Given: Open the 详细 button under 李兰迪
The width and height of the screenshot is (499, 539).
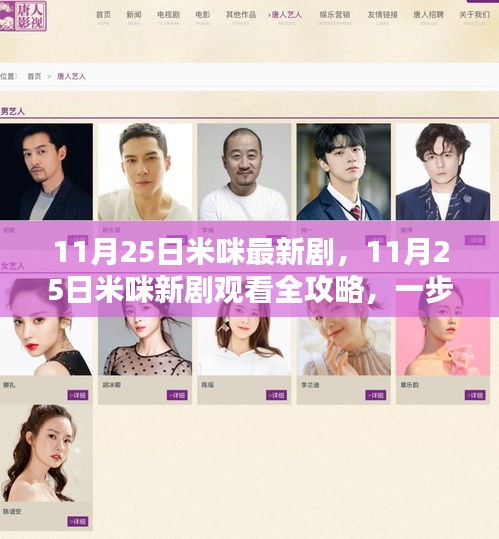Looking at the screenshot, I should point(376,395).
